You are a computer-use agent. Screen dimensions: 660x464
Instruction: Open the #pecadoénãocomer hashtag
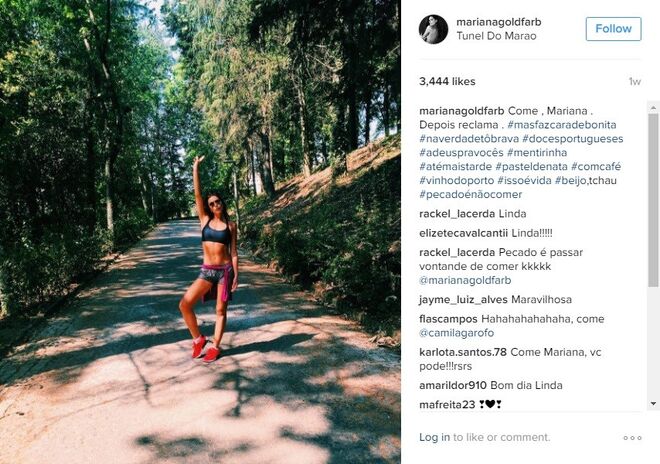[x=470, y=195]
